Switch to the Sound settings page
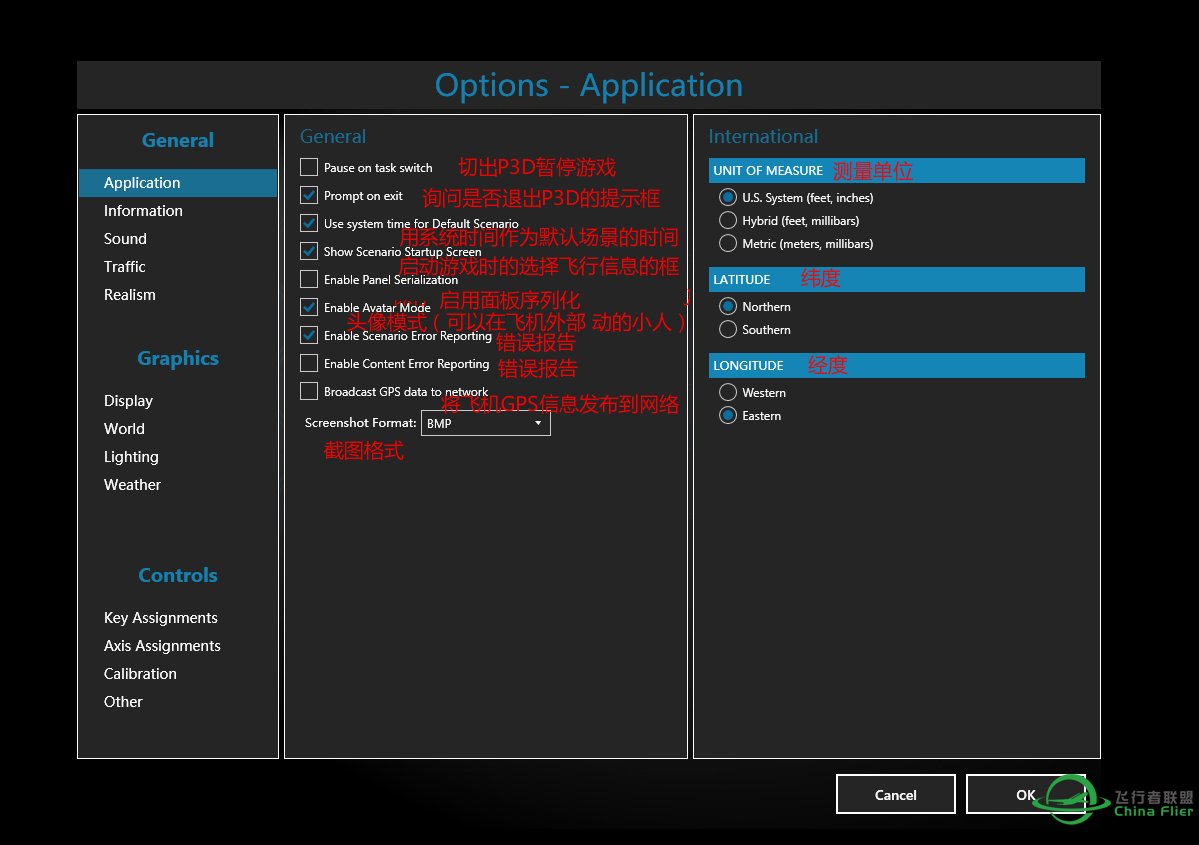This screenshot has height=845, width=1199. (x=125, y=238)
